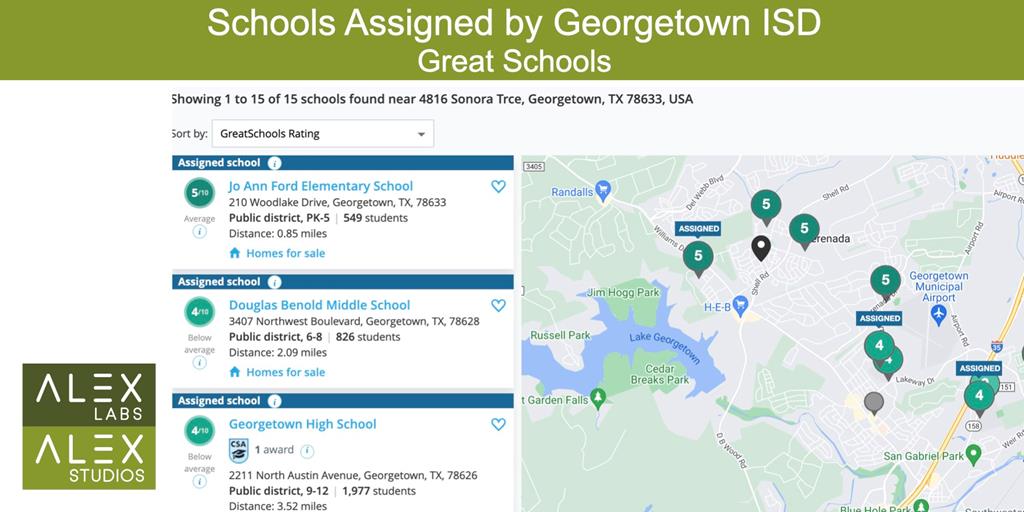Open the GreatSchools Rating sort dropdown
The image size is (1024, 512).
coord(323,134)
